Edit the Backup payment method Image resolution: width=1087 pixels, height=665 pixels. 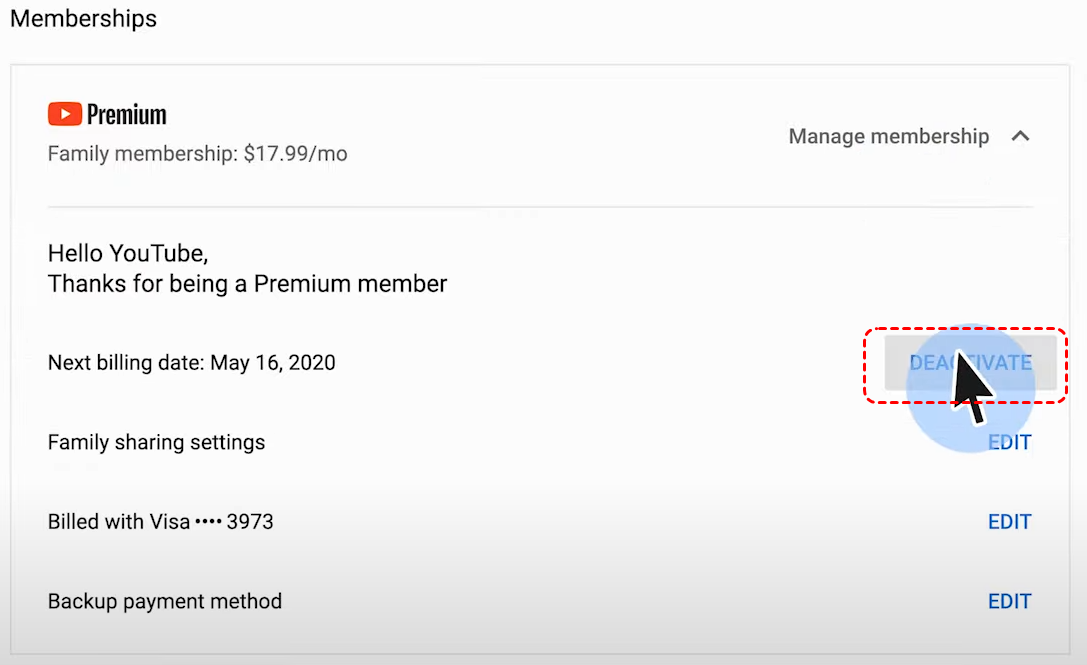(x=1009, y=601)
